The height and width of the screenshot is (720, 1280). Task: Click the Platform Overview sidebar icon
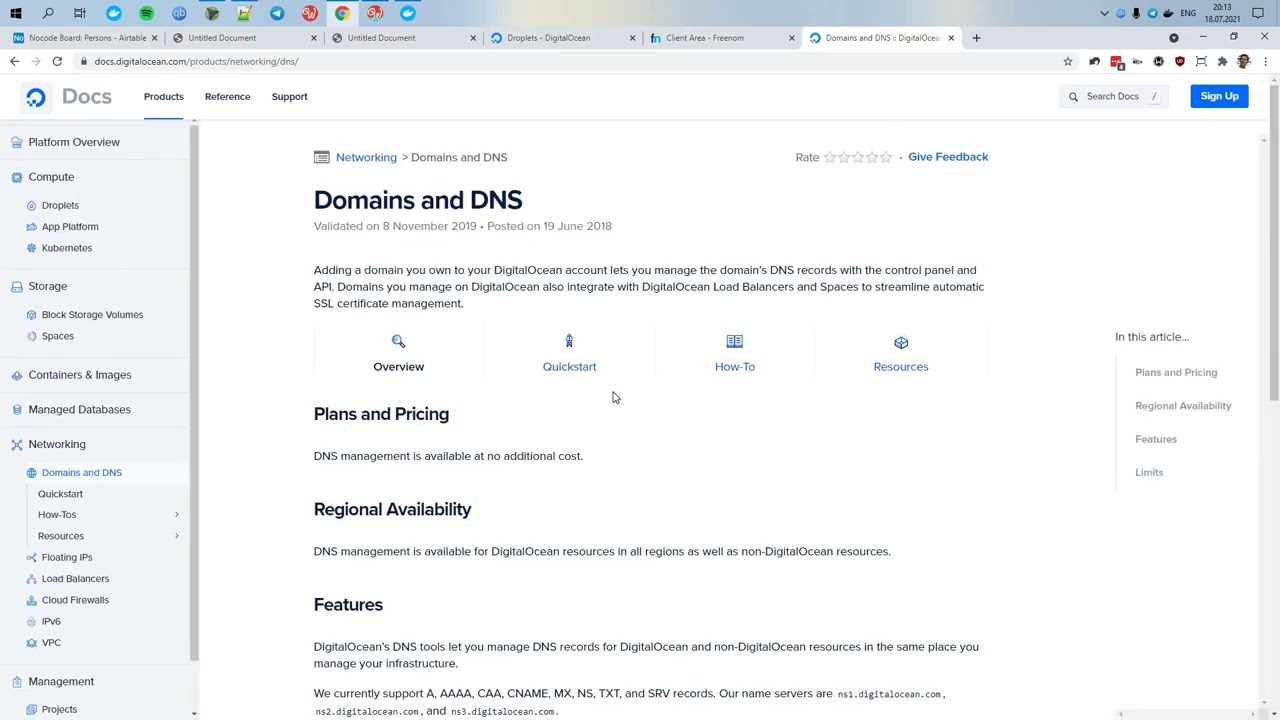pyautogui.click(x=17, y=142)
